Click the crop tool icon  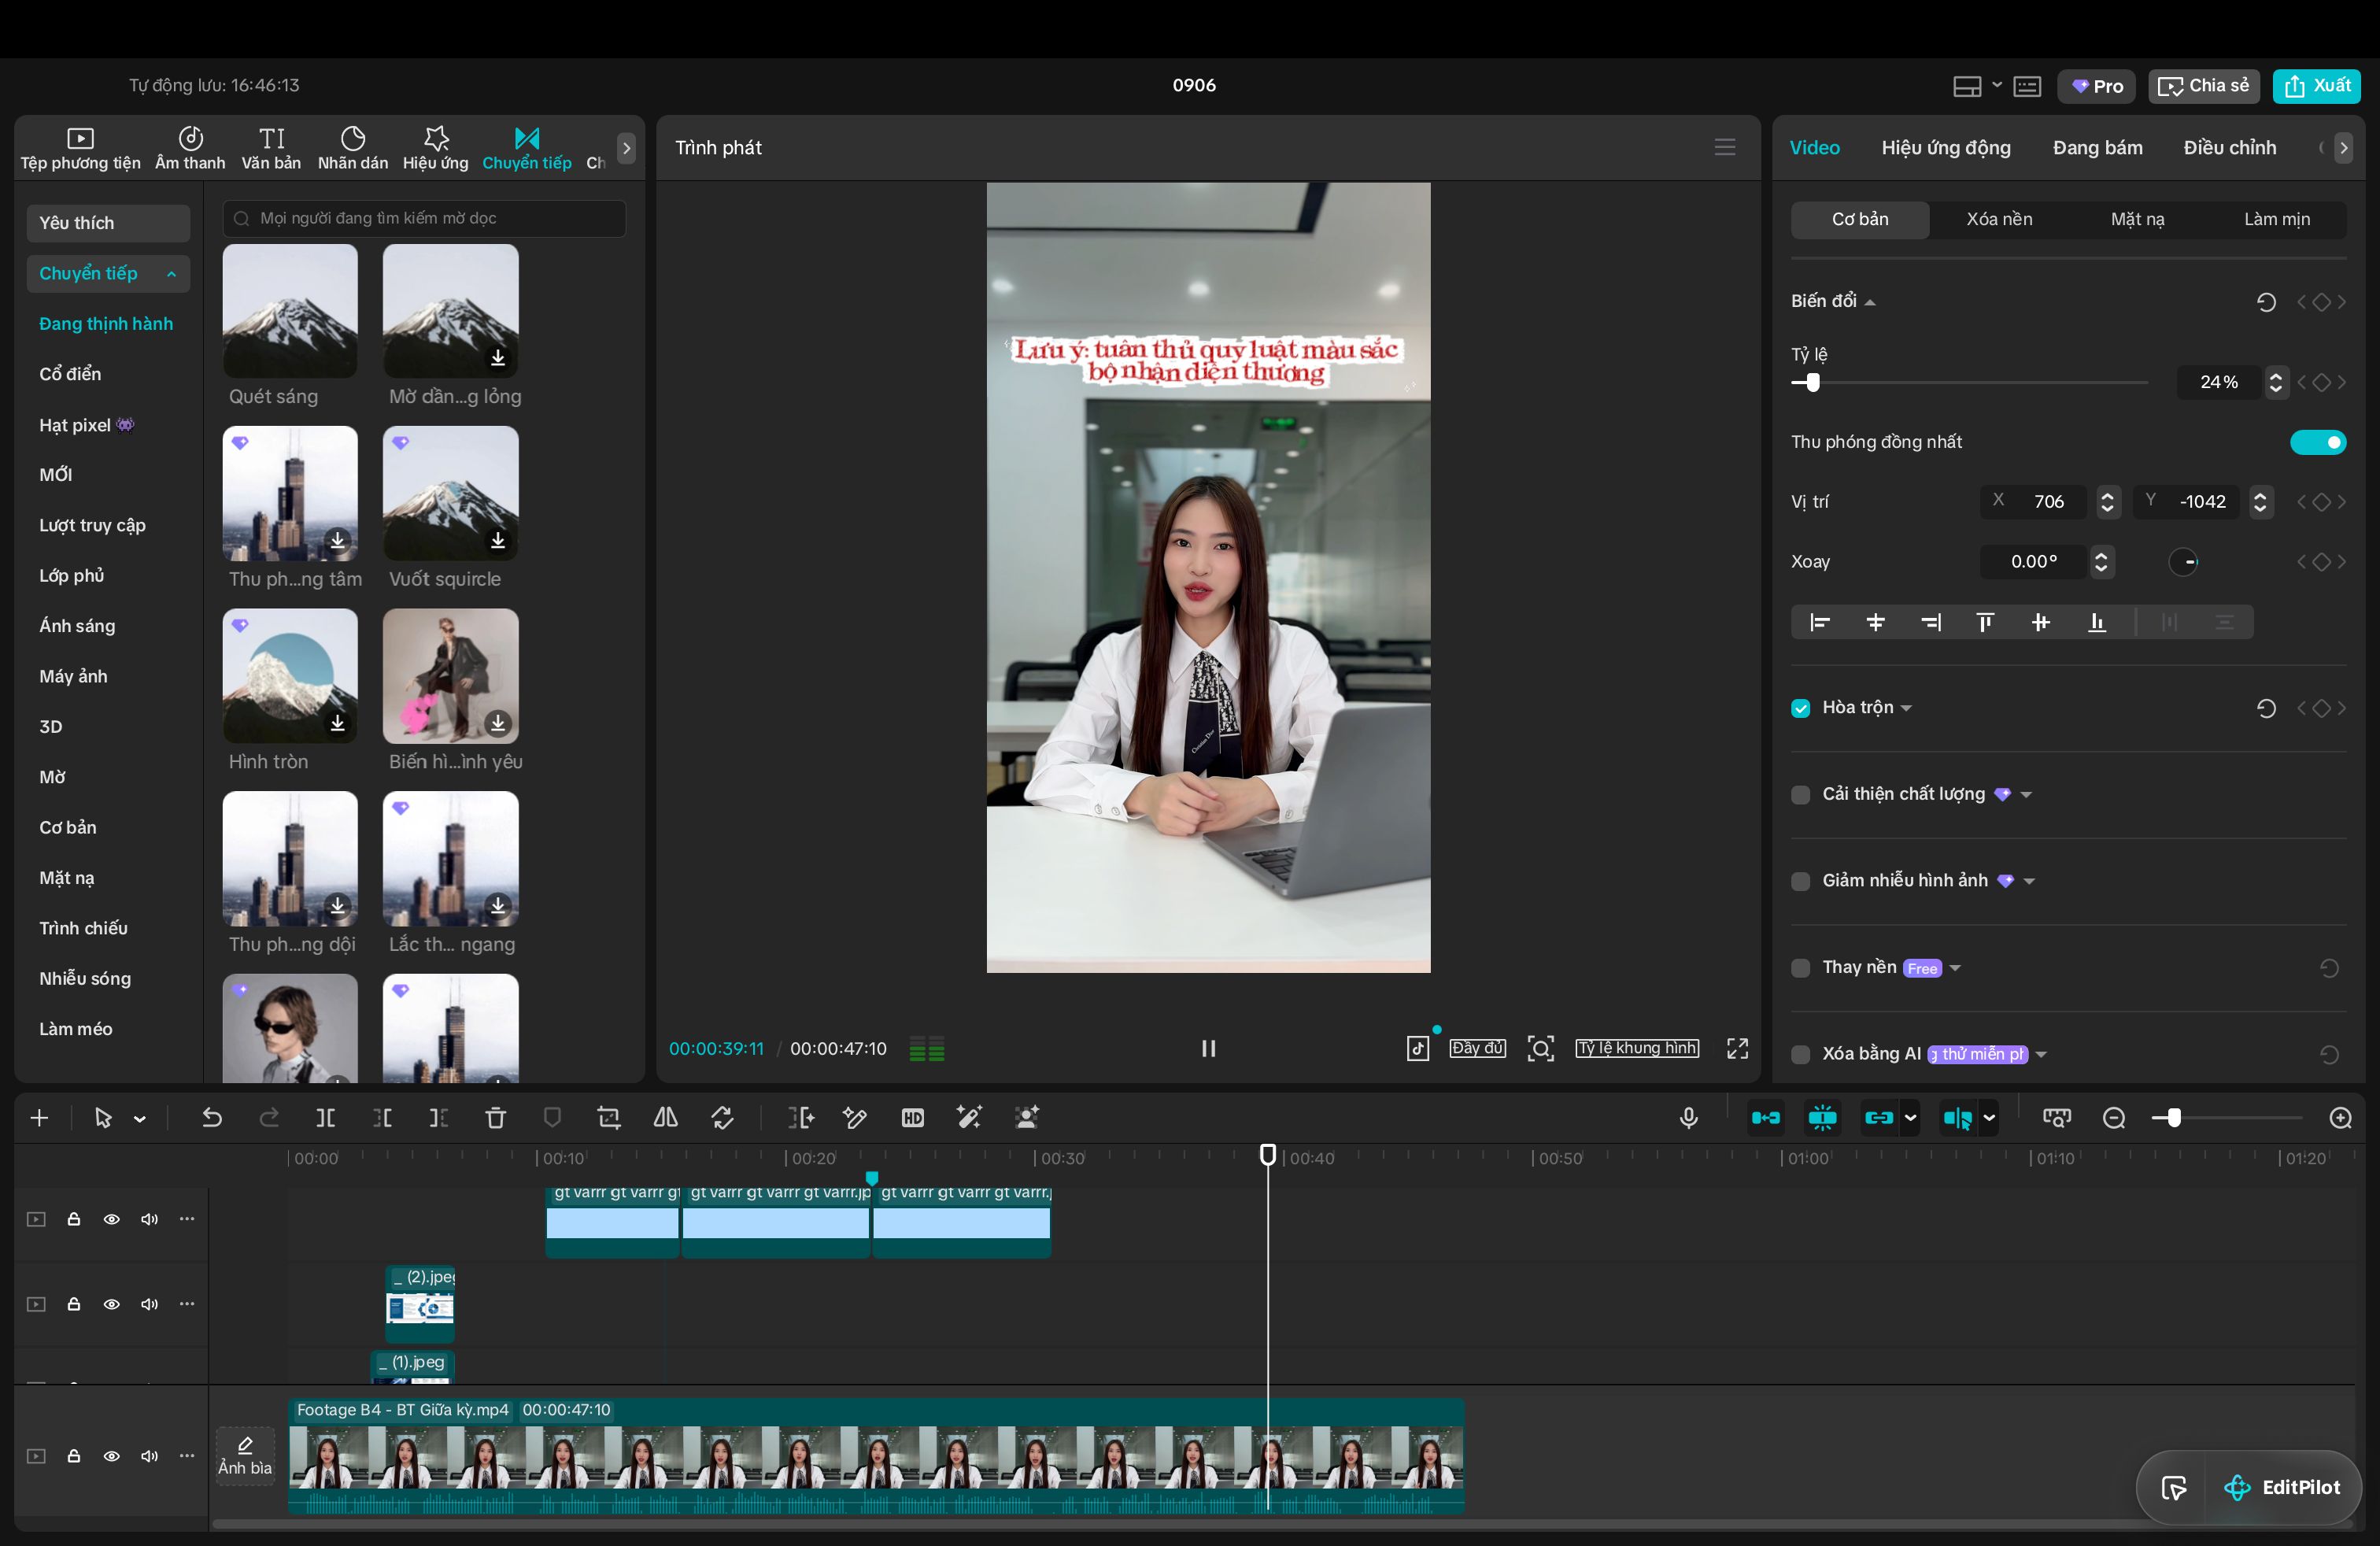(609, 1118)
